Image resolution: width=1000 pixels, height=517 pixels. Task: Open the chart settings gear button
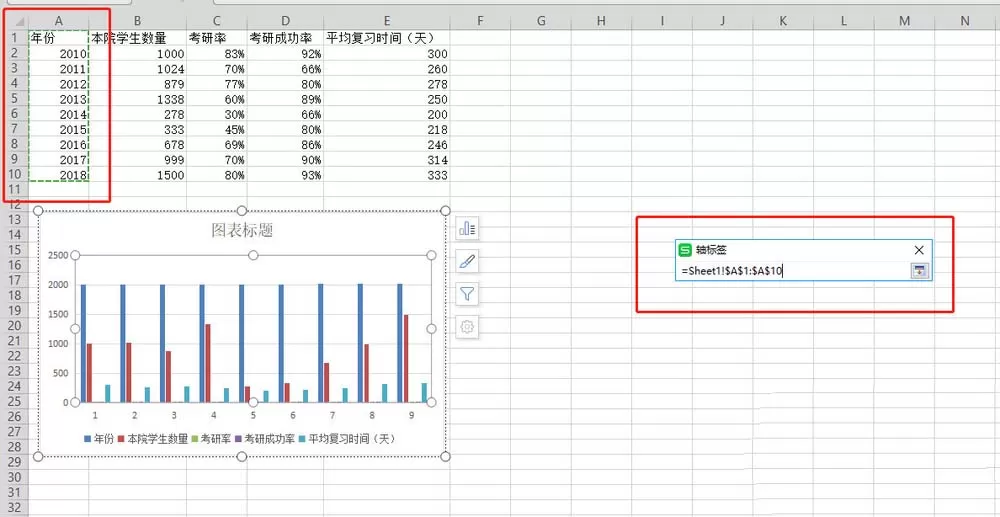click(467, 327)
